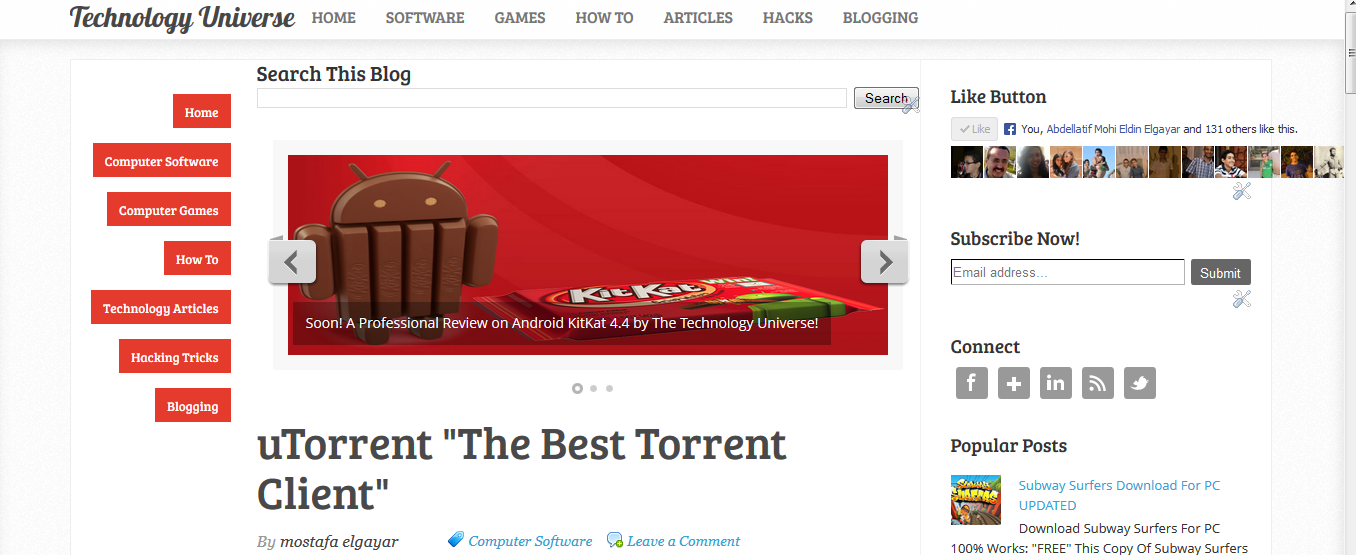Click the Leave a Comment link
This screenshot has height=555, width=1356.
pyautogui.click(x=684, y=541)
